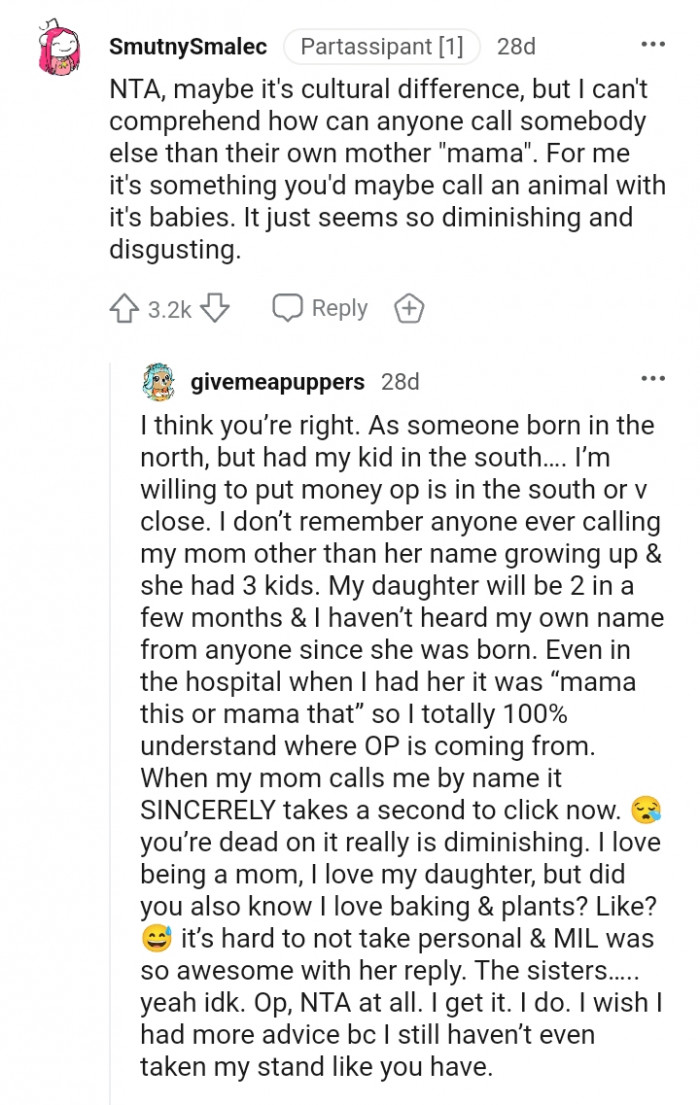Click the 28d timestamp on the top comment
Screen dimensions: 700x1105
pyautogui.click(x=516, y=45)
